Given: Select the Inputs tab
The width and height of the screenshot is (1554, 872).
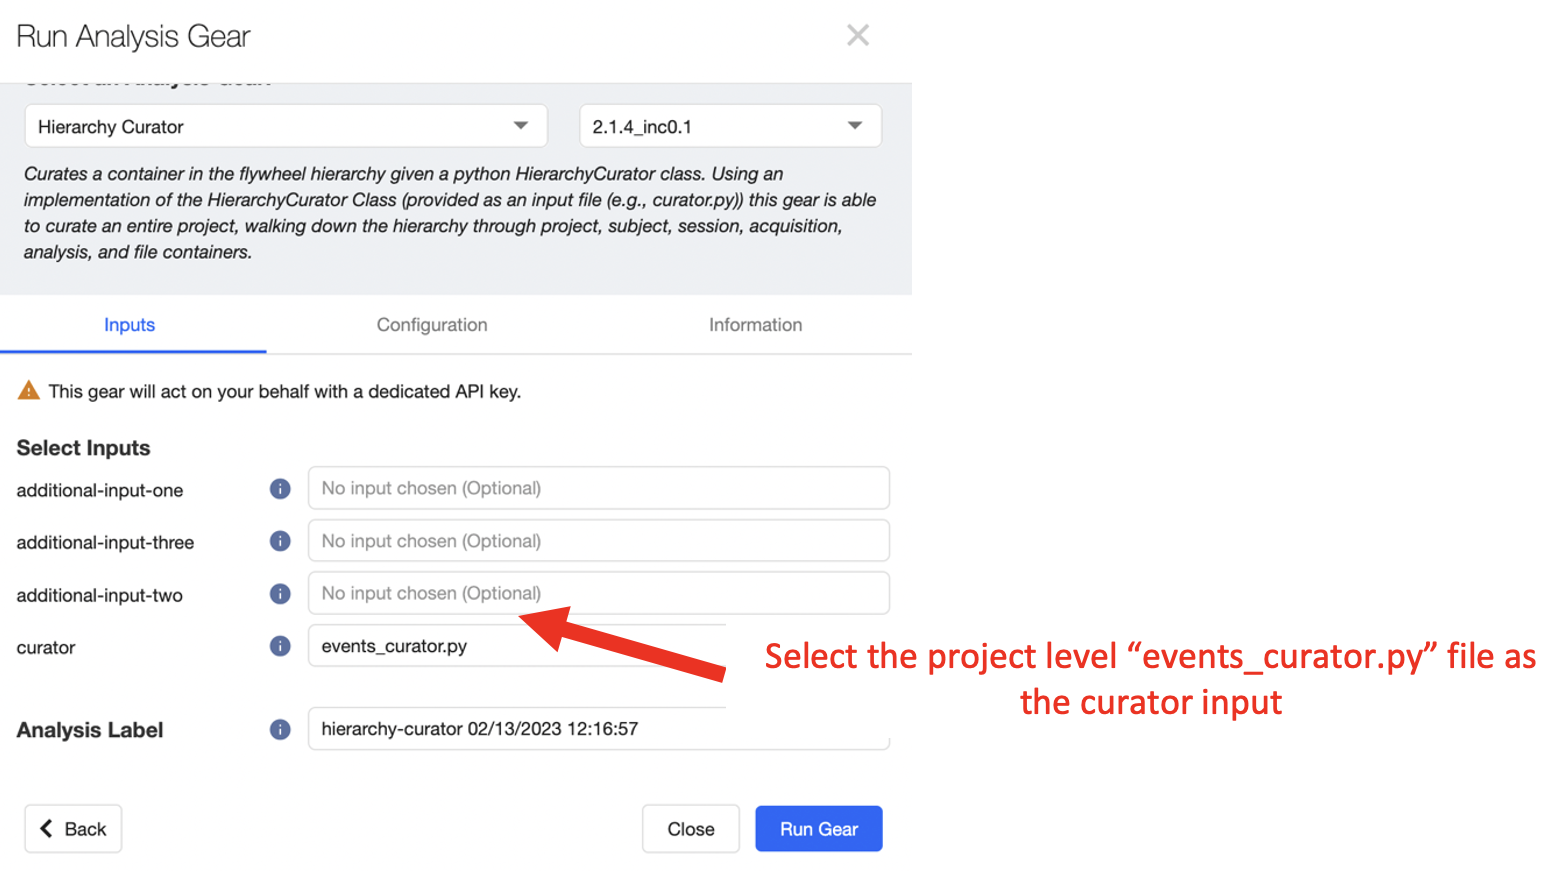Looking at the screenshot, I should click(x=130, y=325).
